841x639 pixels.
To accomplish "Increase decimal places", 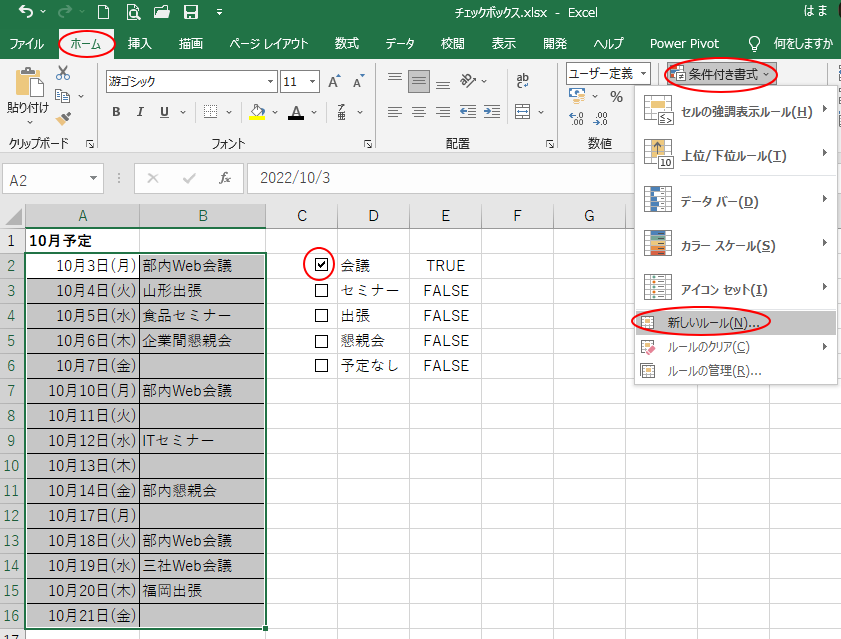I will coord(577,119).
